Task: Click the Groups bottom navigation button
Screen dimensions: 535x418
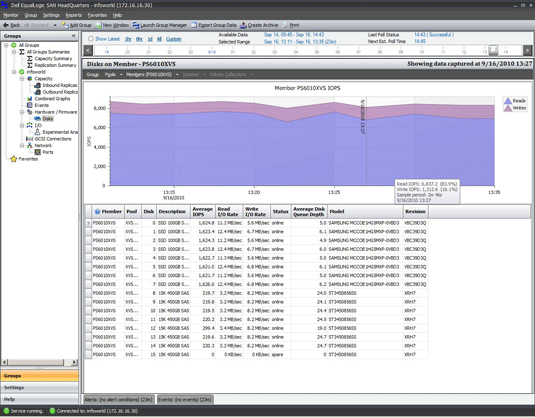Action: [x=40, y=376]
